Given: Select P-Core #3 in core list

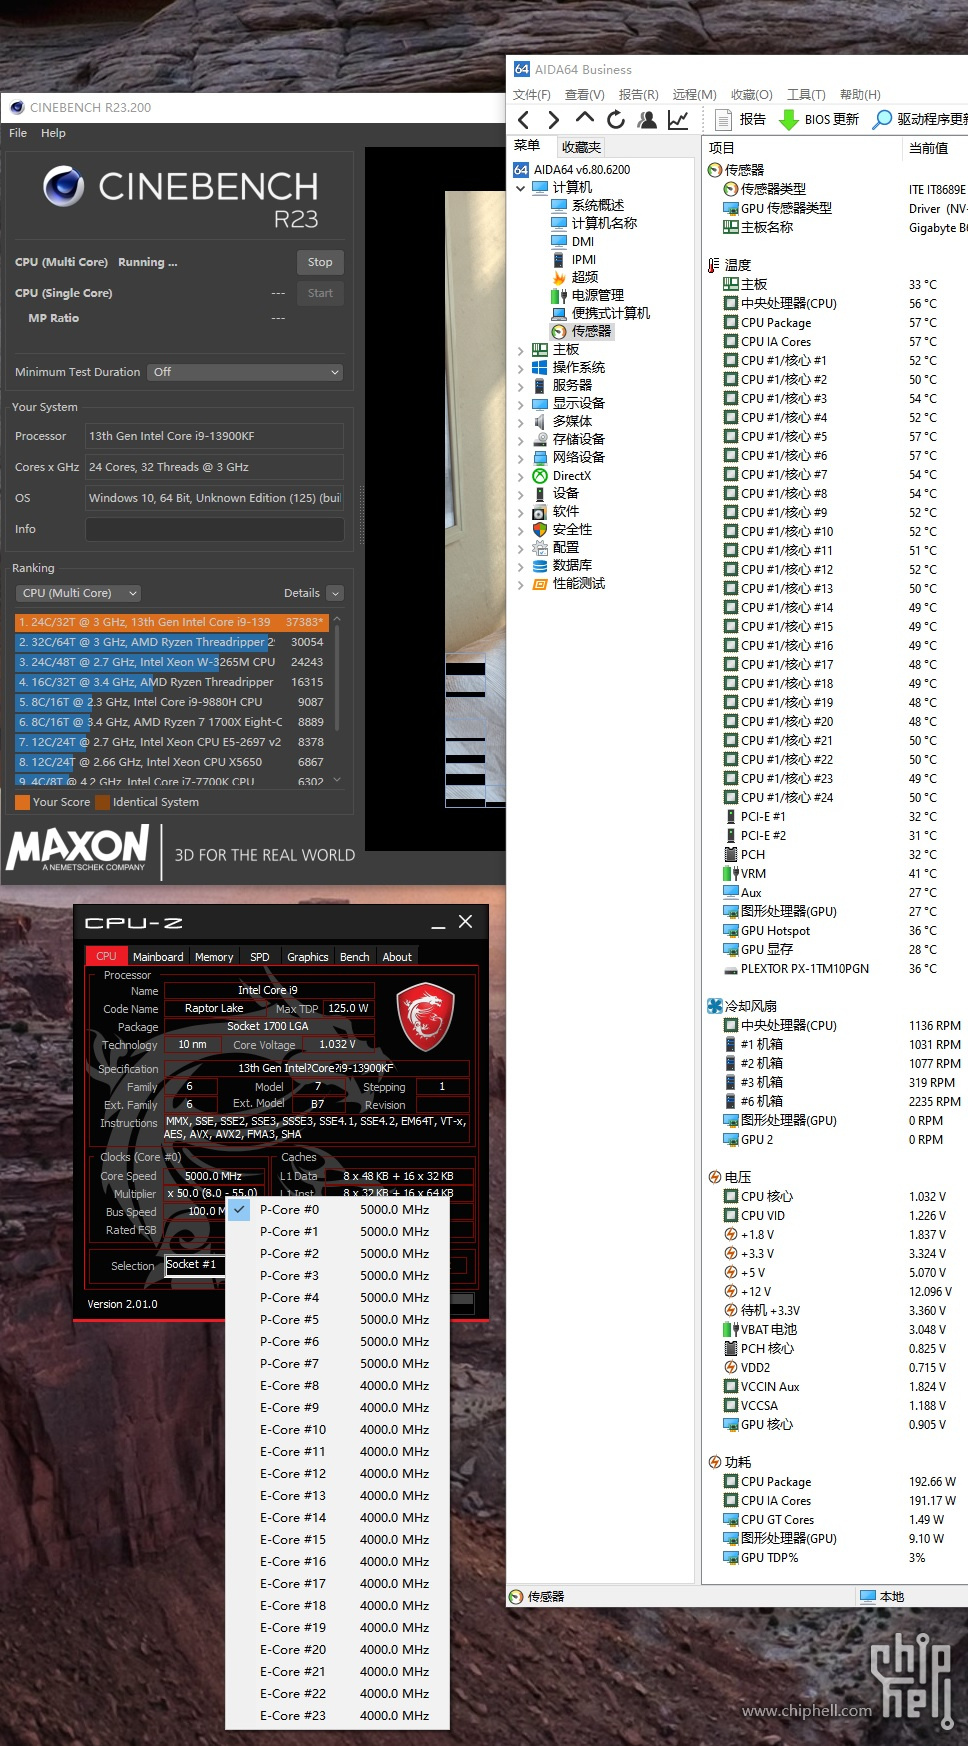Looking at the screenshot, I should [x=338, y=1275].
